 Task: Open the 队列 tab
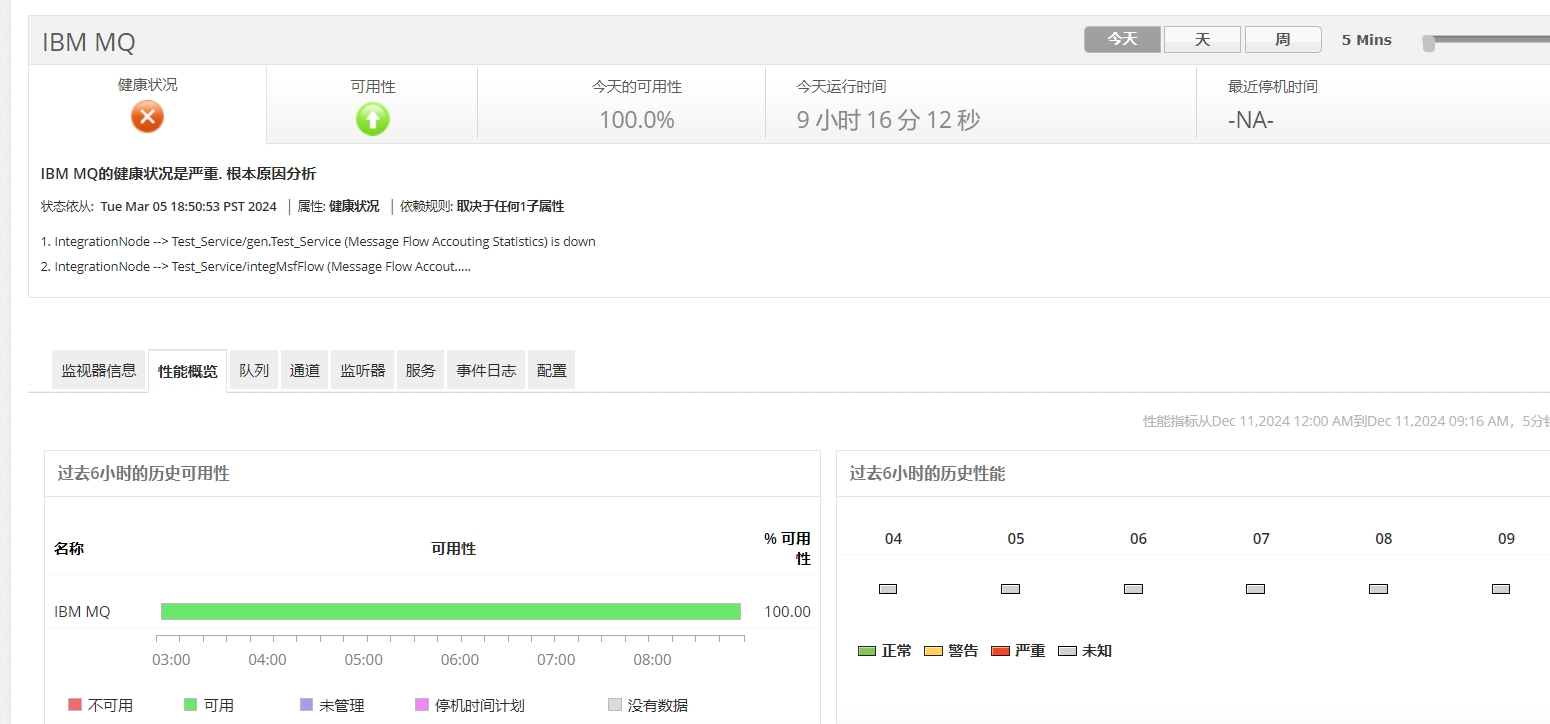click(x=254, y=370)
